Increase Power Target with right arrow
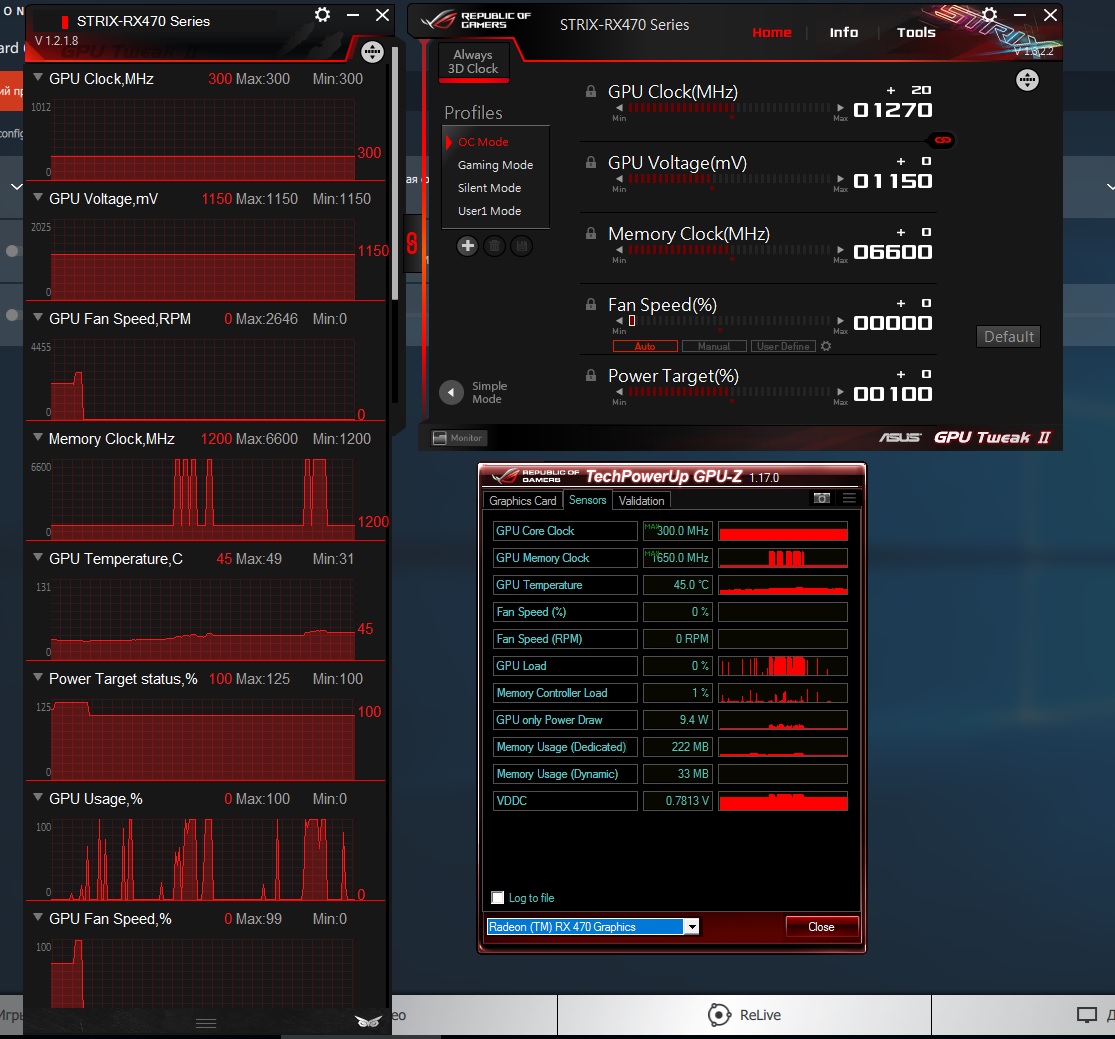Image resolution: width=1115 pixels, height=1039 pixels. tap(841, 392)
